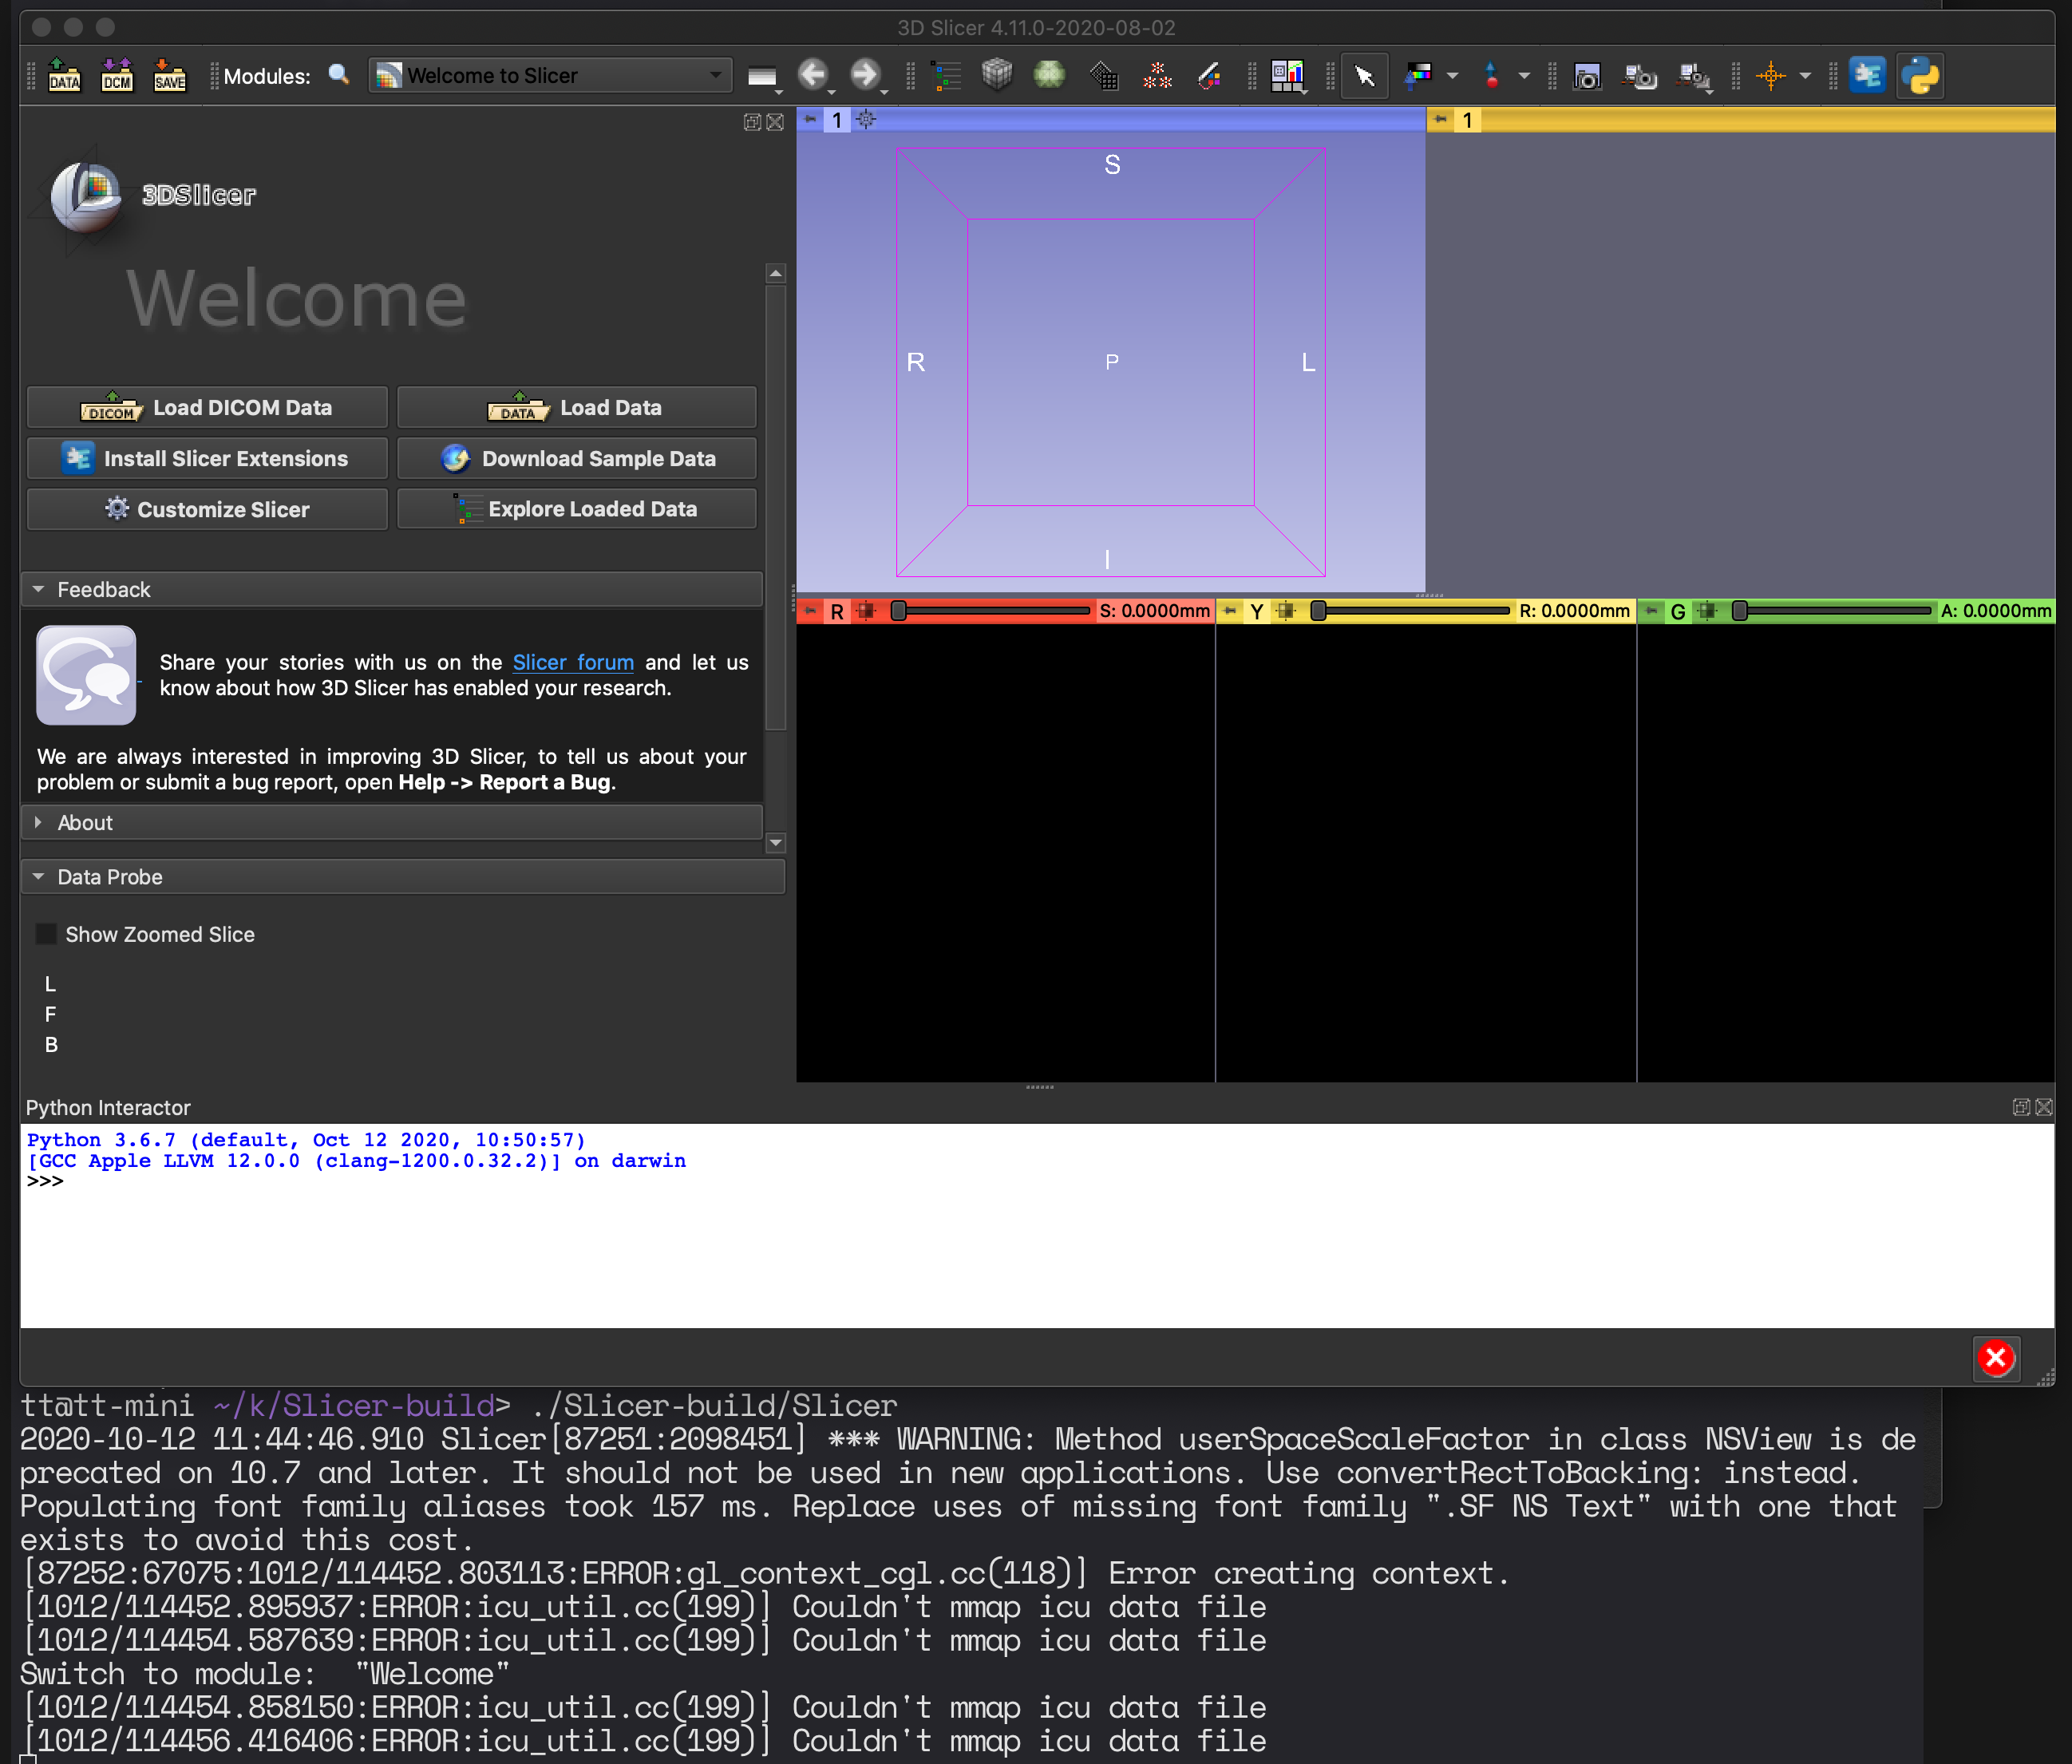Open the Welcome to Slicer module dropdown
The width and height of the screenshot is (2072, 1764).
coord(549,75)
